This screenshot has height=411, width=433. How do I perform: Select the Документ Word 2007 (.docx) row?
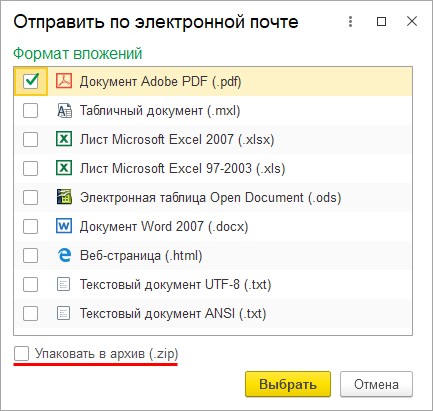pos(213,227)
